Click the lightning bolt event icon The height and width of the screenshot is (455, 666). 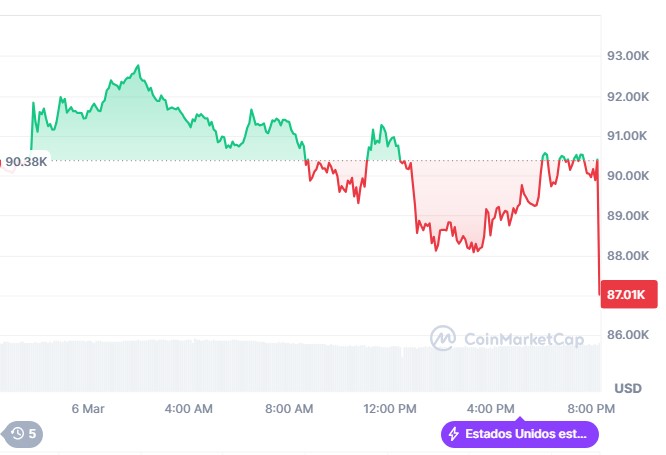(454, 435)
